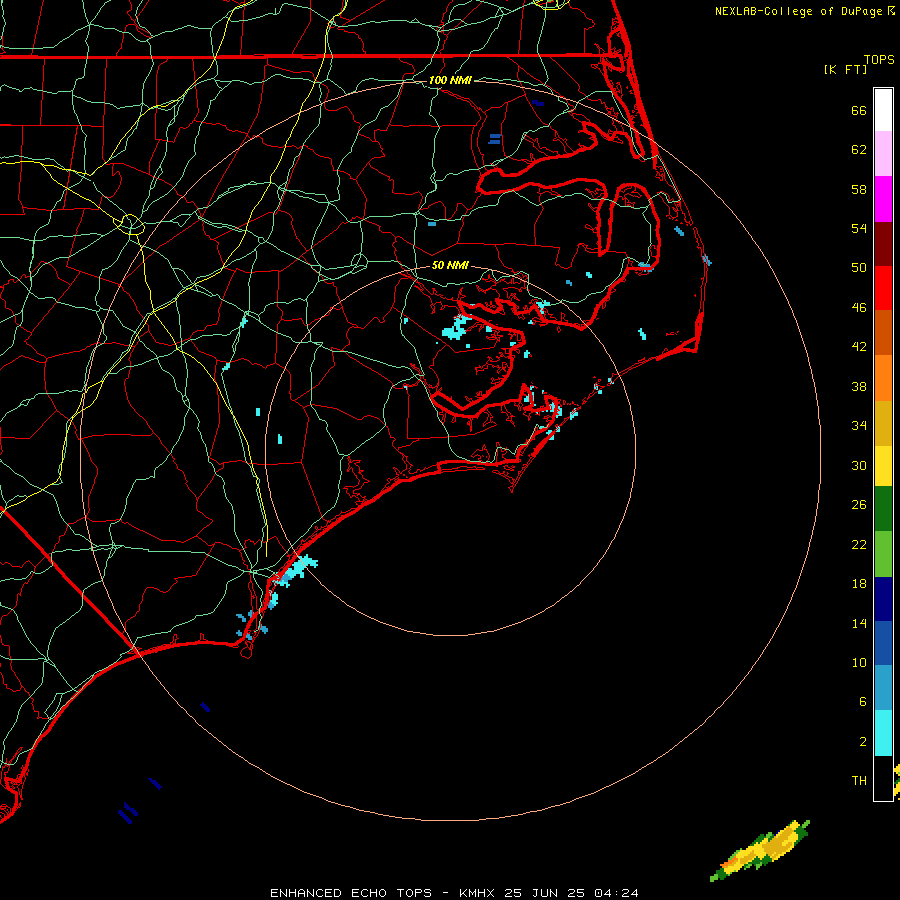Screen dimensions: 900x900
Task: Click the bright red 50 kft swatch
Action: tap(883, 288)
